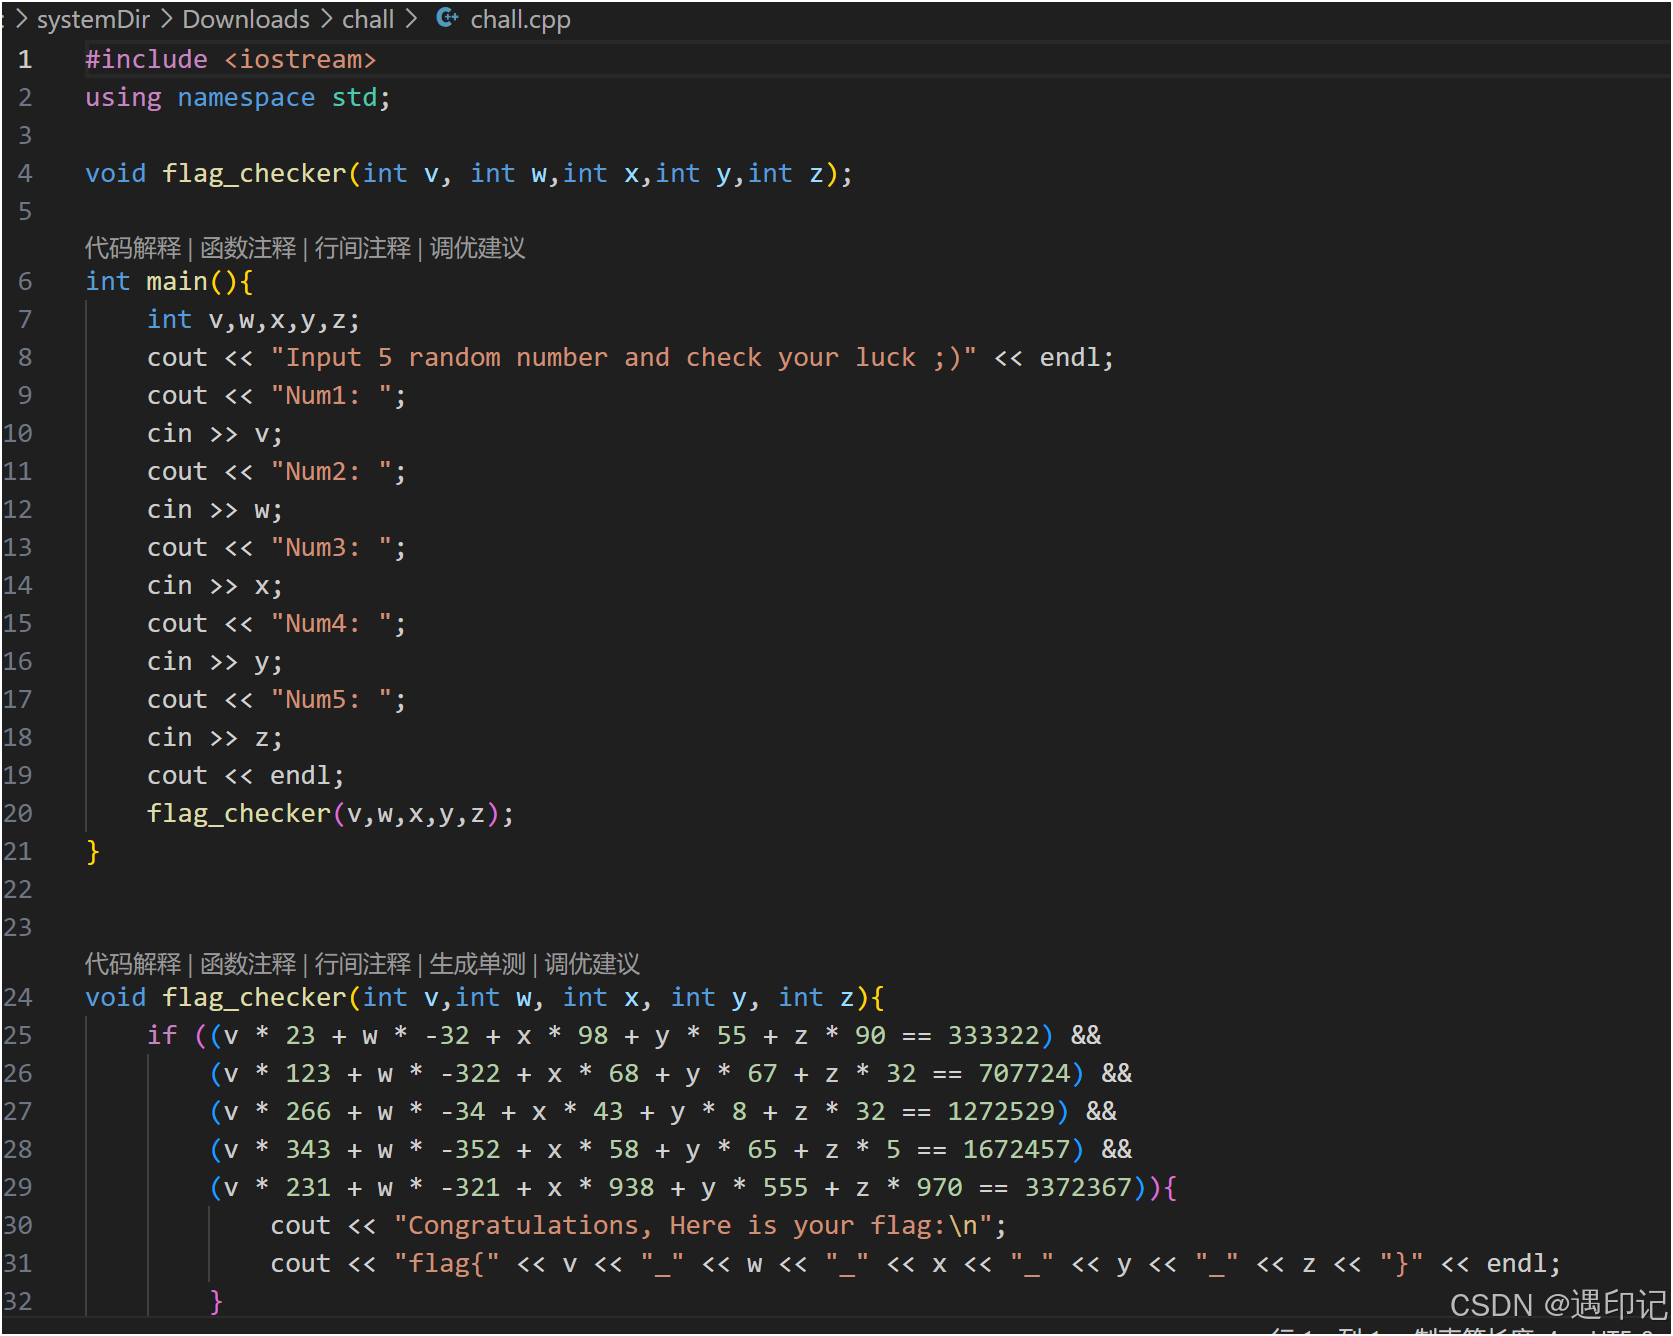Image resolution: width=1673 pixels, height=1336 pixels.
Task: Click the chevron after systemDir
Action: pos(168,18)
